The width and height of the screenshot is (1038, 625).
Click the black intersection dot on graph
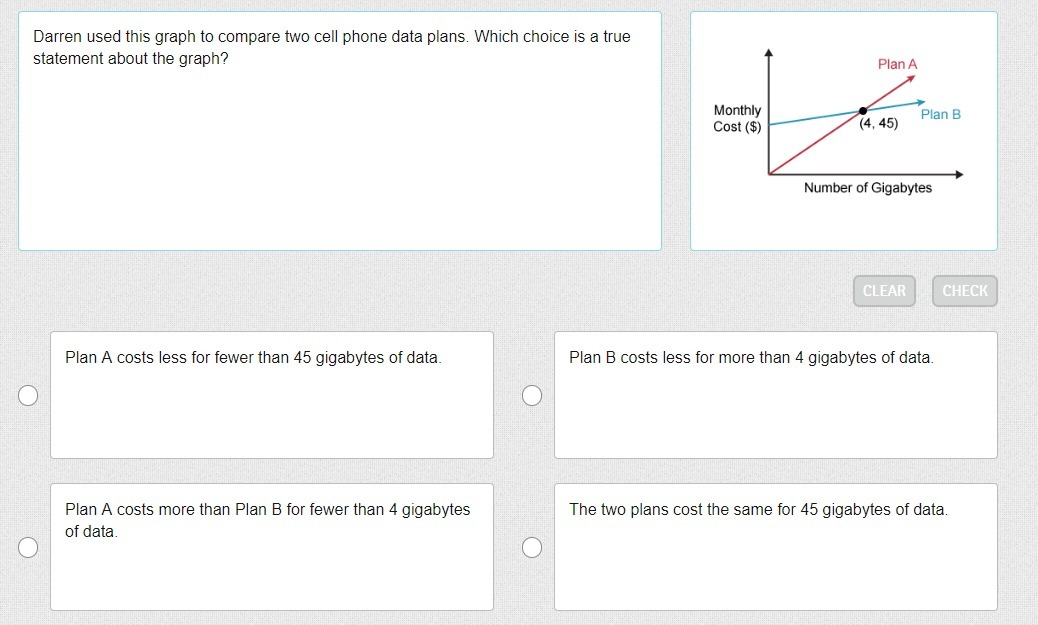862,110
